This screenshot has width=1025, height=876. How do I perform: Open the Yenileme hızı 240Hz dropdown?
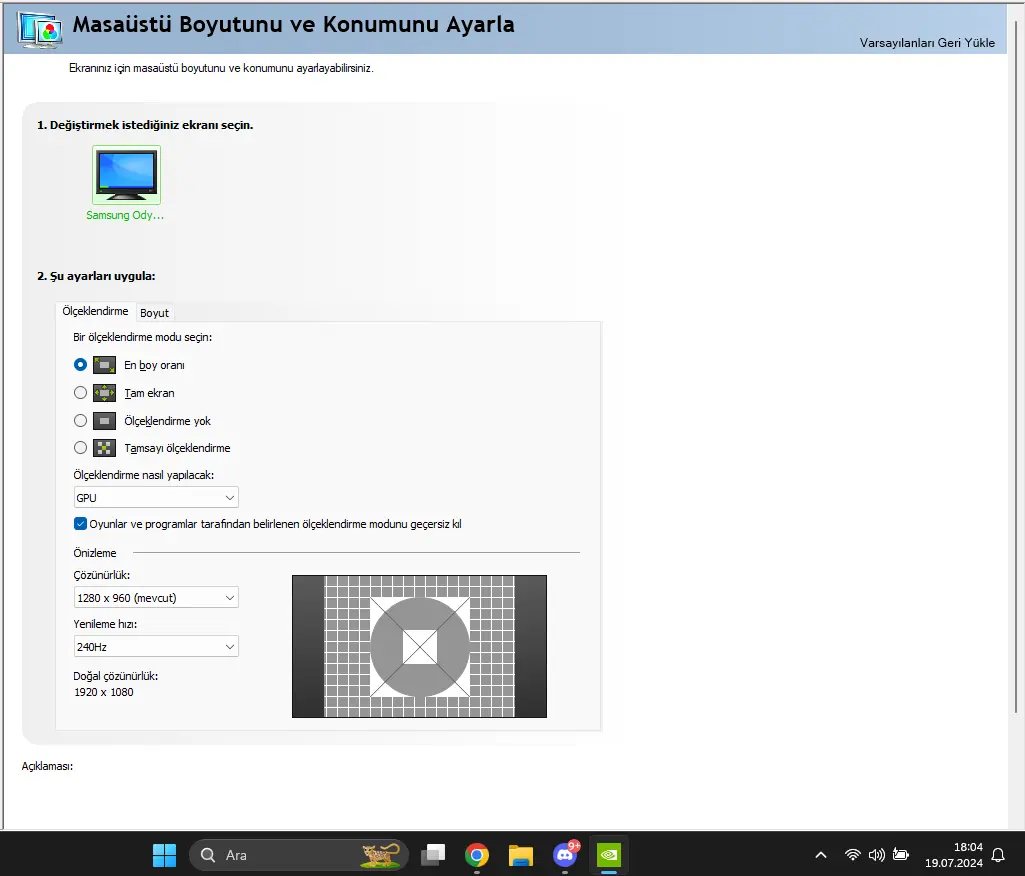click(x=156, y=647)
